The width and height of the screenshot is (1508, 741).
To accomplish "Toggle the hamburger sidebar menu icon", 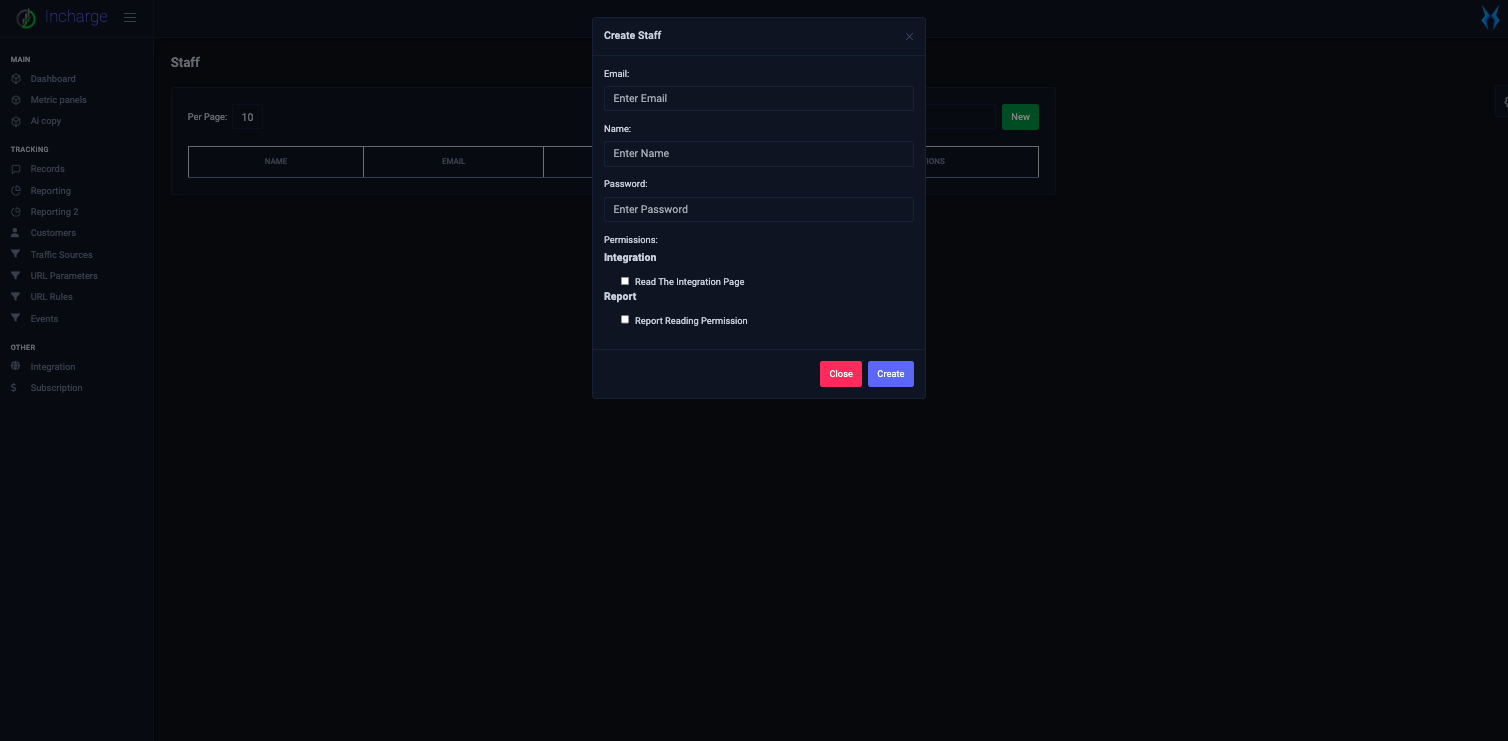I will point(130,18).
